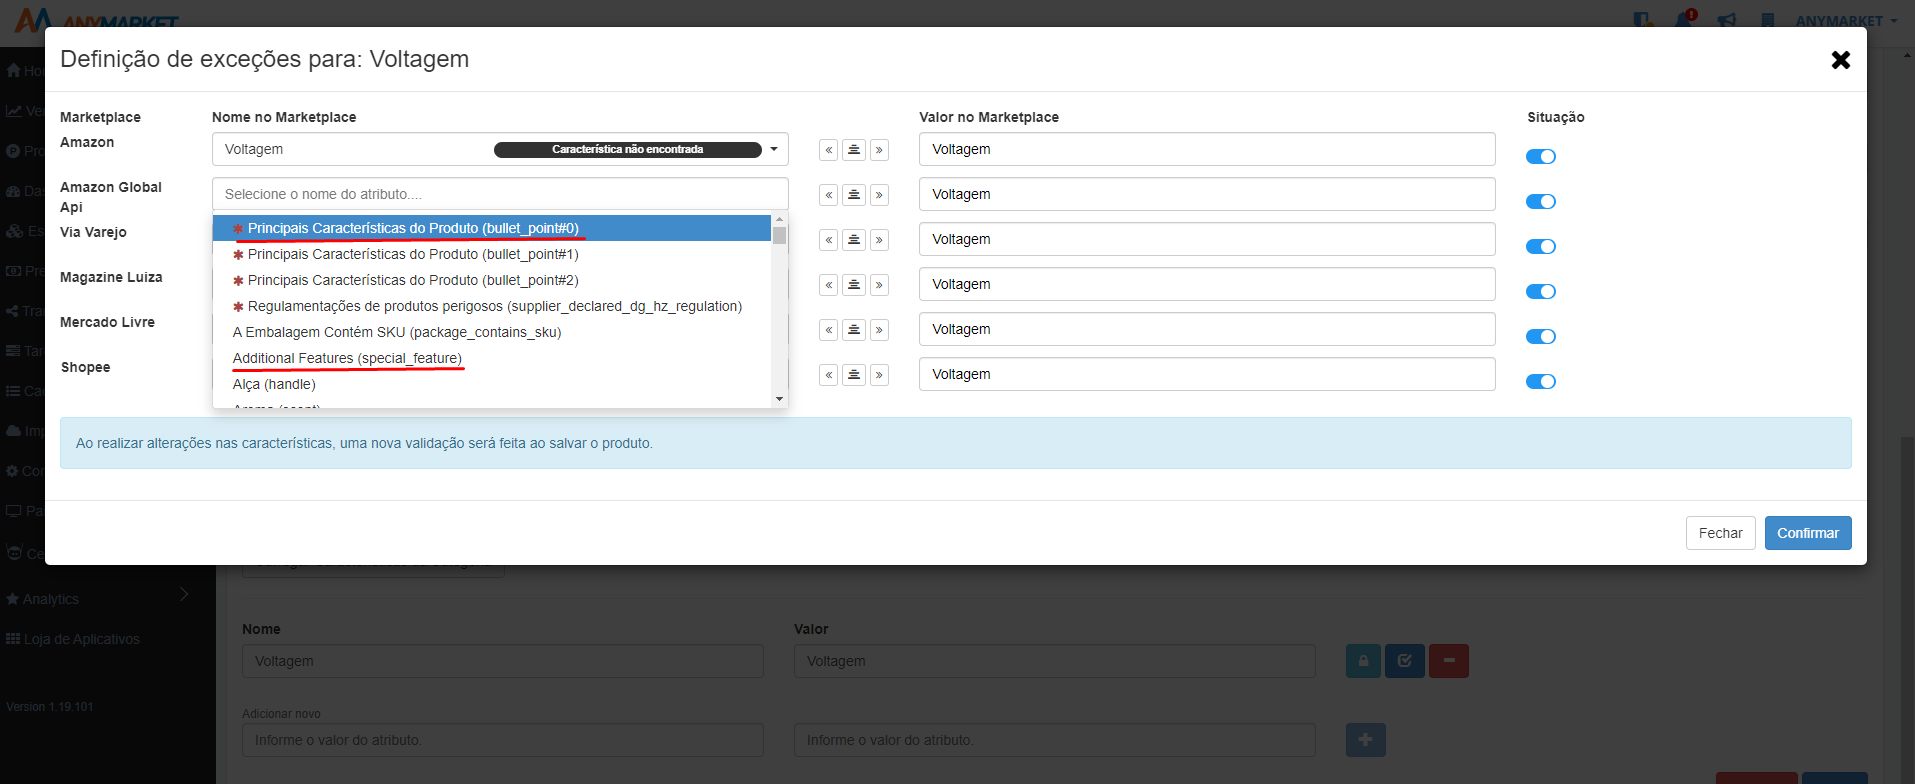Click the Valor no Marketplace field for Magazine Luiza
The height and width of the screenshot is (784, 1915).
pos(1207,284)
